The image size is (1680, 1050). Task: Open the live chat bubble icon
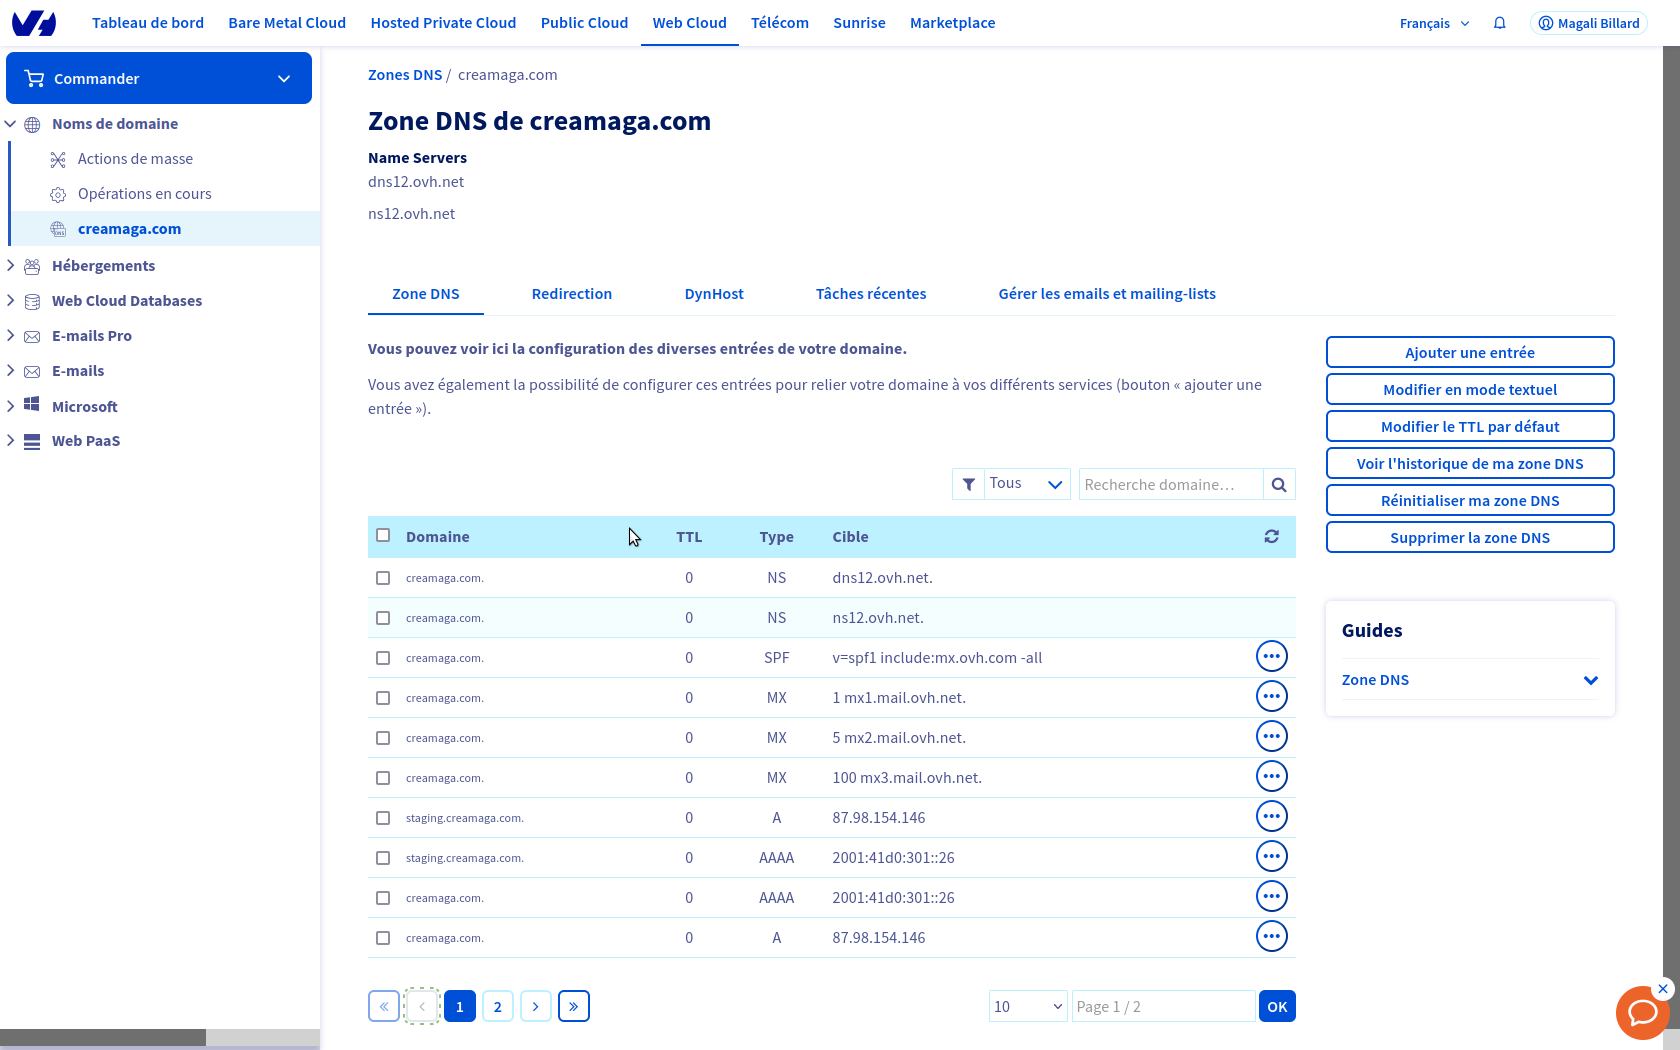coord(1642,1013)
